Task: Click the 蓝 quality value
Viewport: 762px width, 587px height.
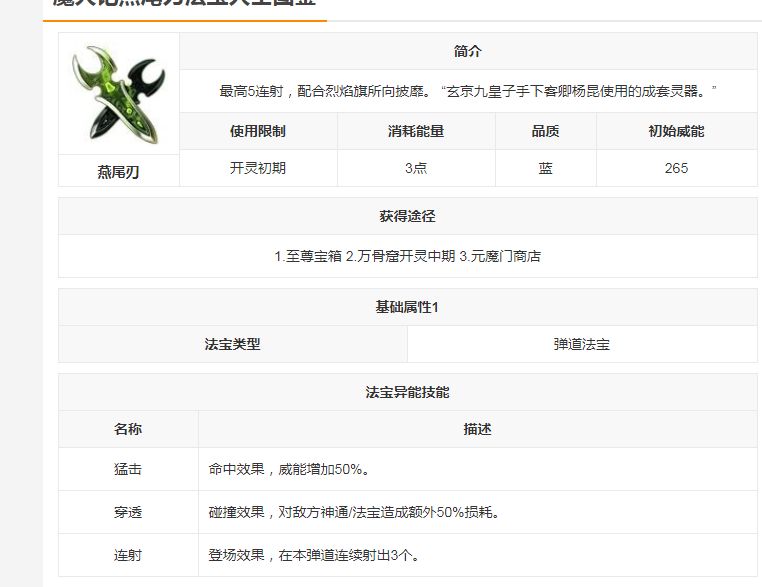Action: 546,168
